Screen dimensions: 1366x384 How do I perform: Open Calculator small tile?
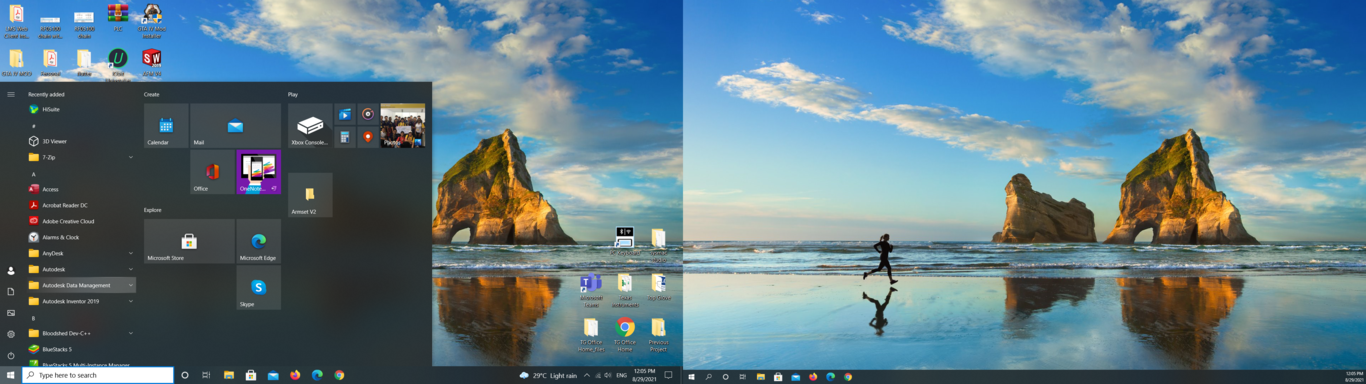[345, 137]
